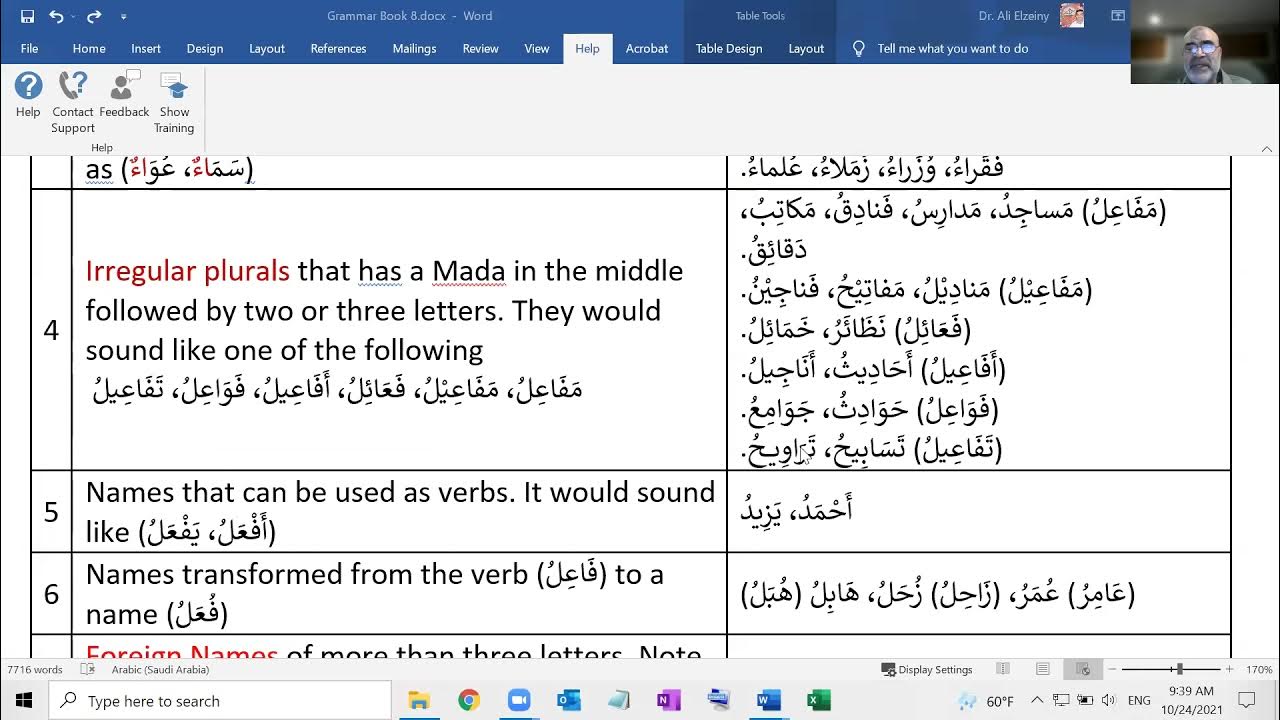Click the Undo arrow icon
1280x720 pixels.
pyautogui.click(x=55, y=16)
